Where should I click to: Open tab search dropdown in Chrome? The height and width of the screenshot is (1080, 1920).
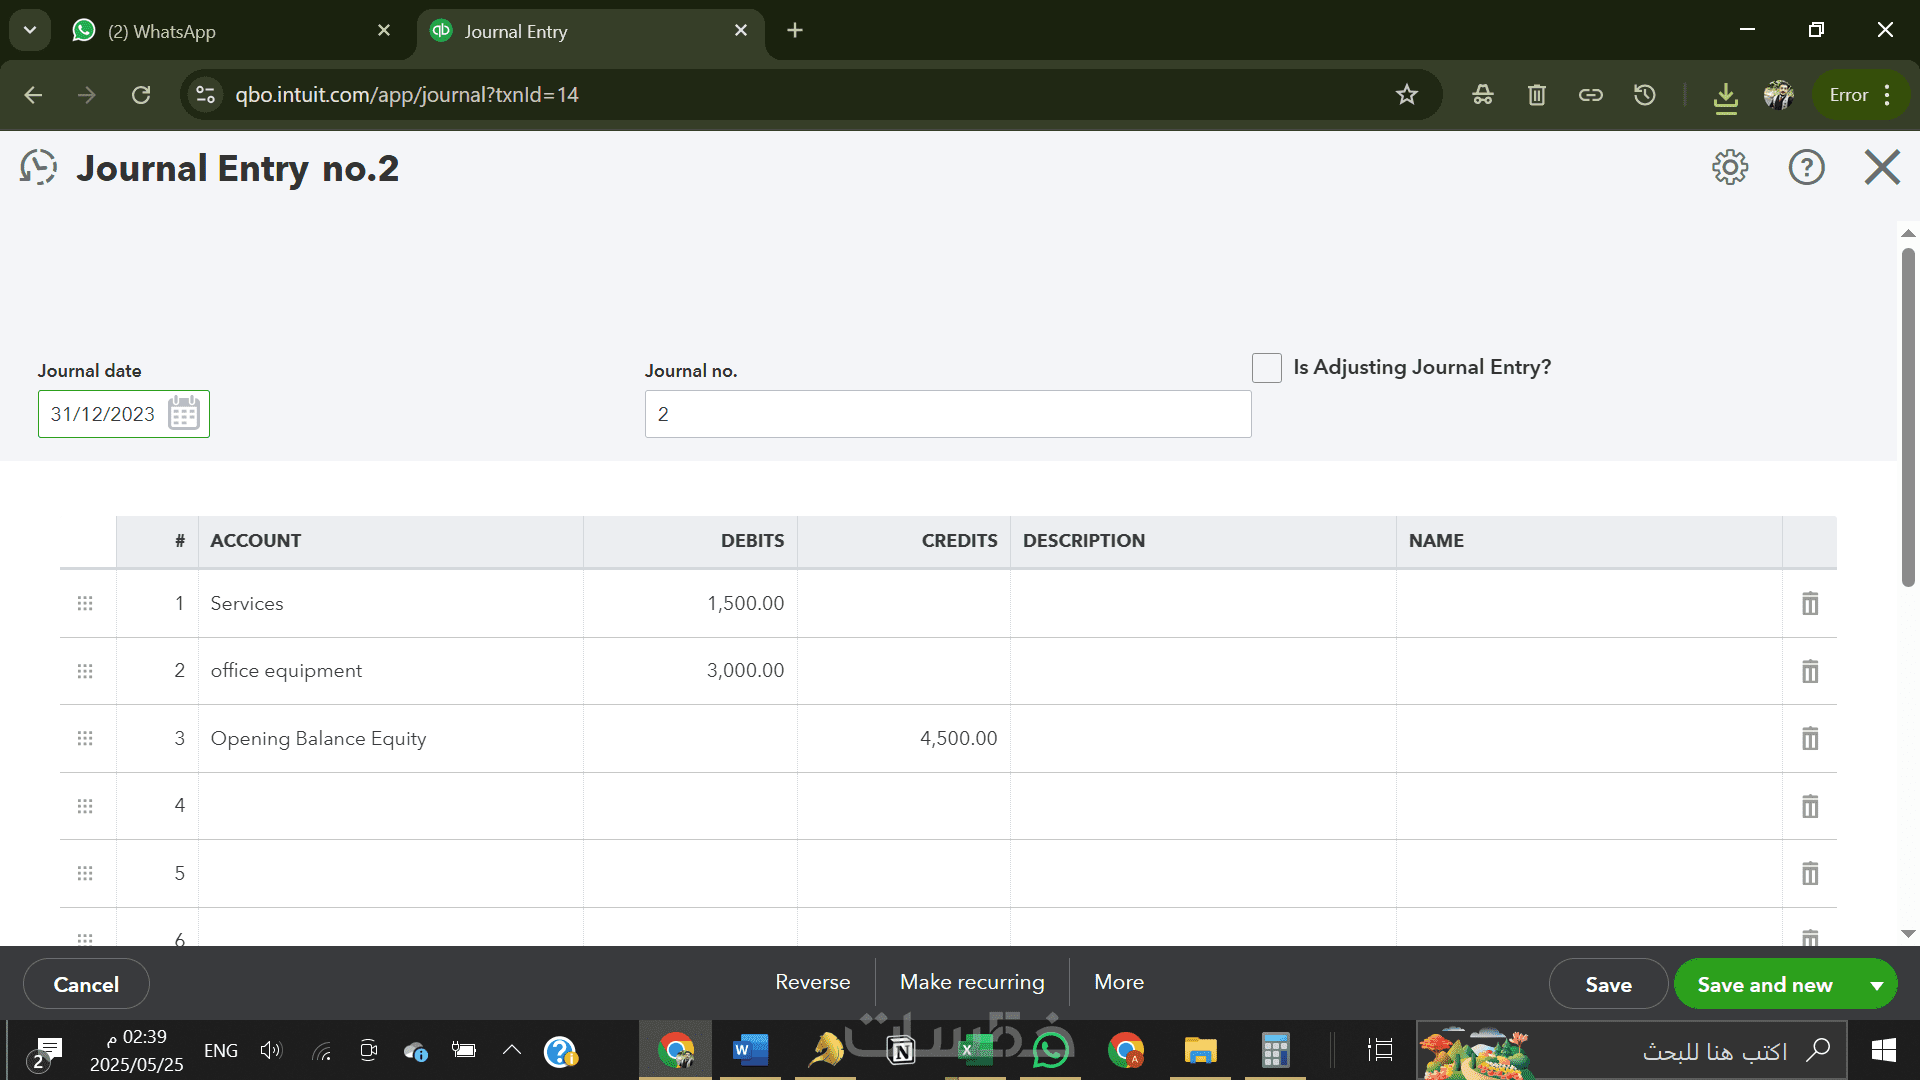point(30,30)
